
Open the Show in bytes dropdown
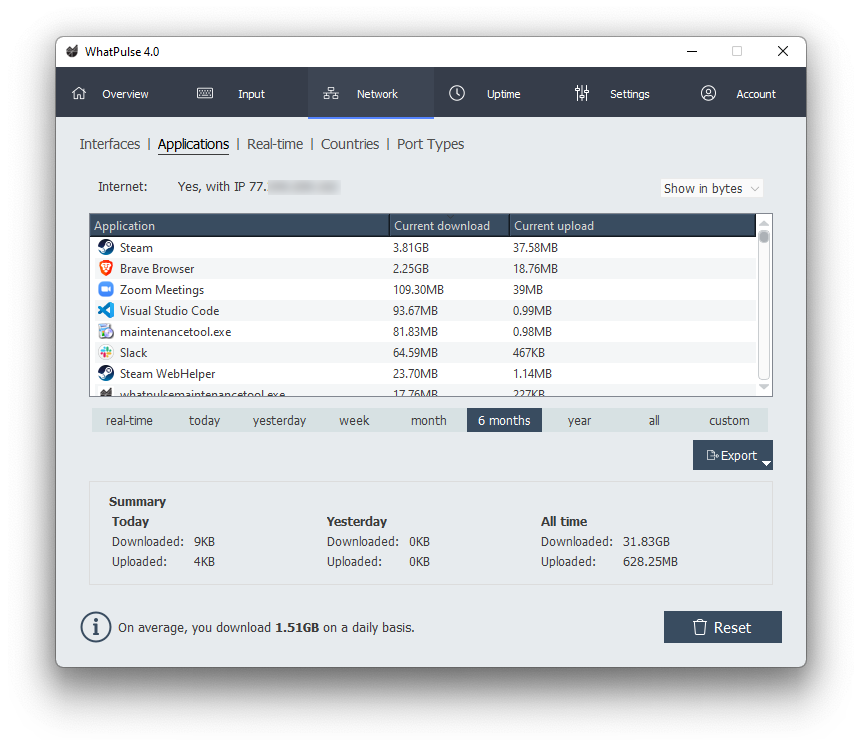711,188
